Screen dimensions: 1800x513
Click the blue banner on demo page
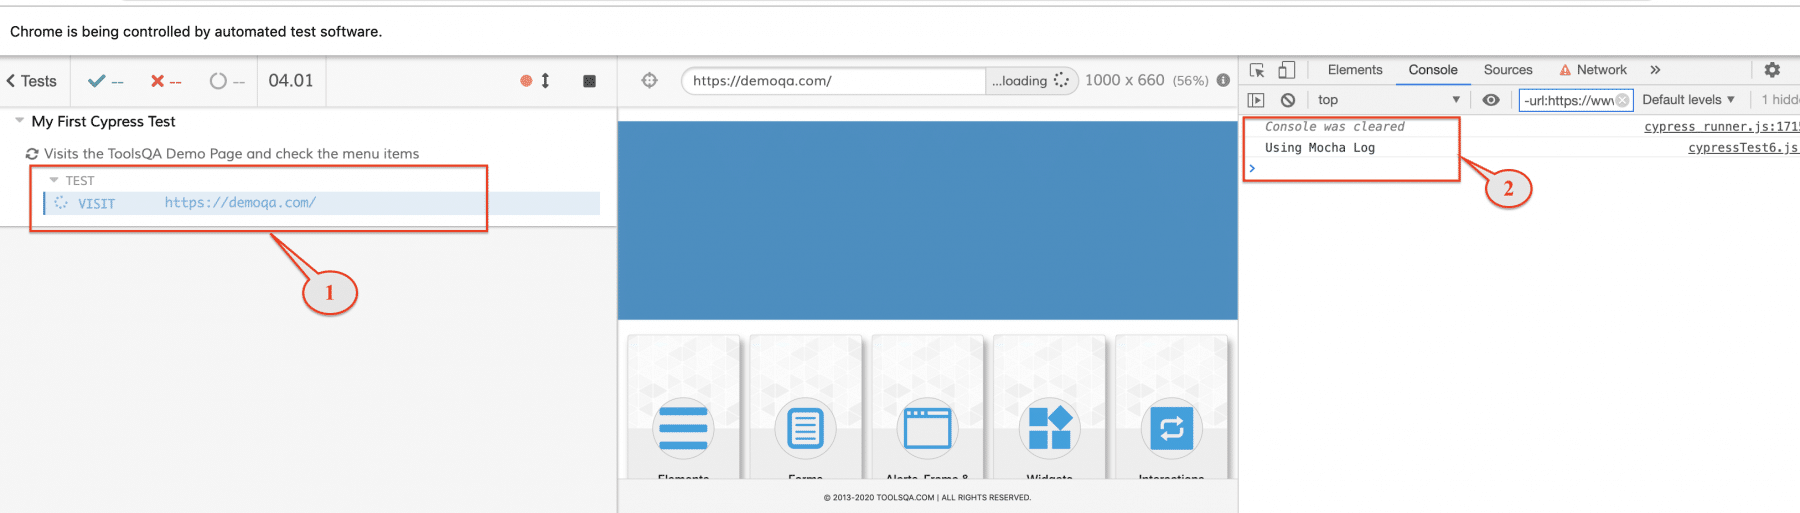coord(928,221)
